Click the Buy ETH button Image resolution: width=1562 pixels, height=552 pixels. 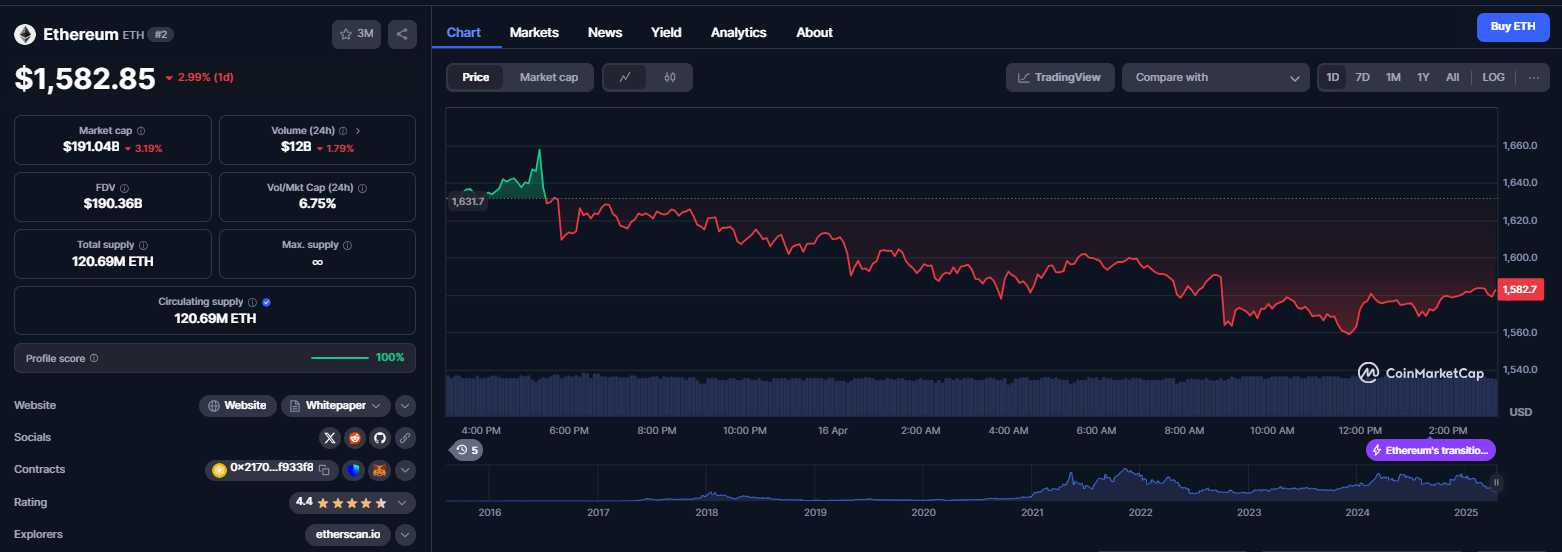(1512, 27)
